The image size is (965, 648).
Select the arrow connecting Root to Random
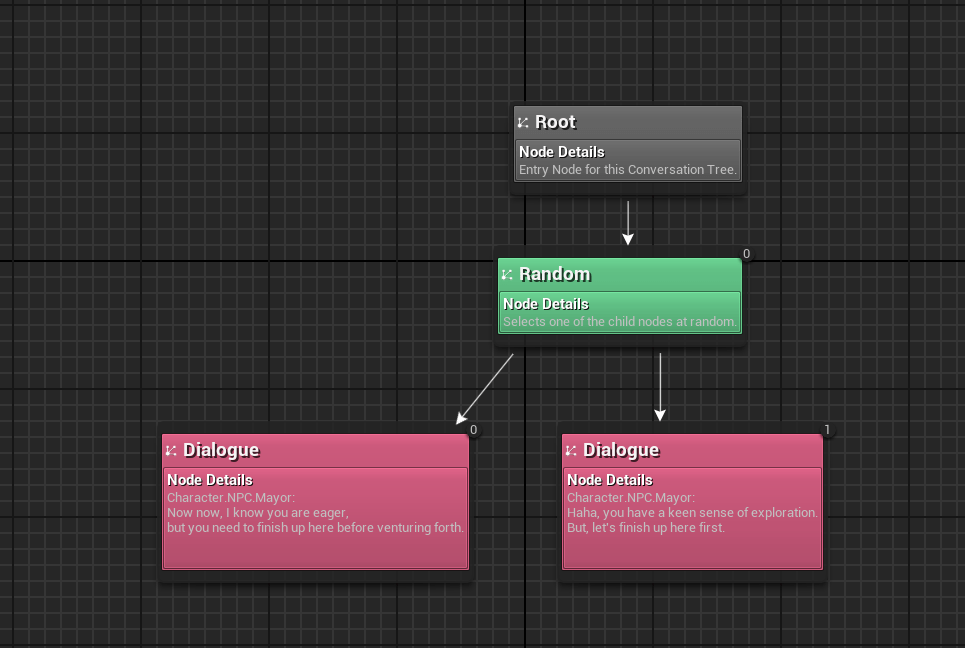(628, 222)
